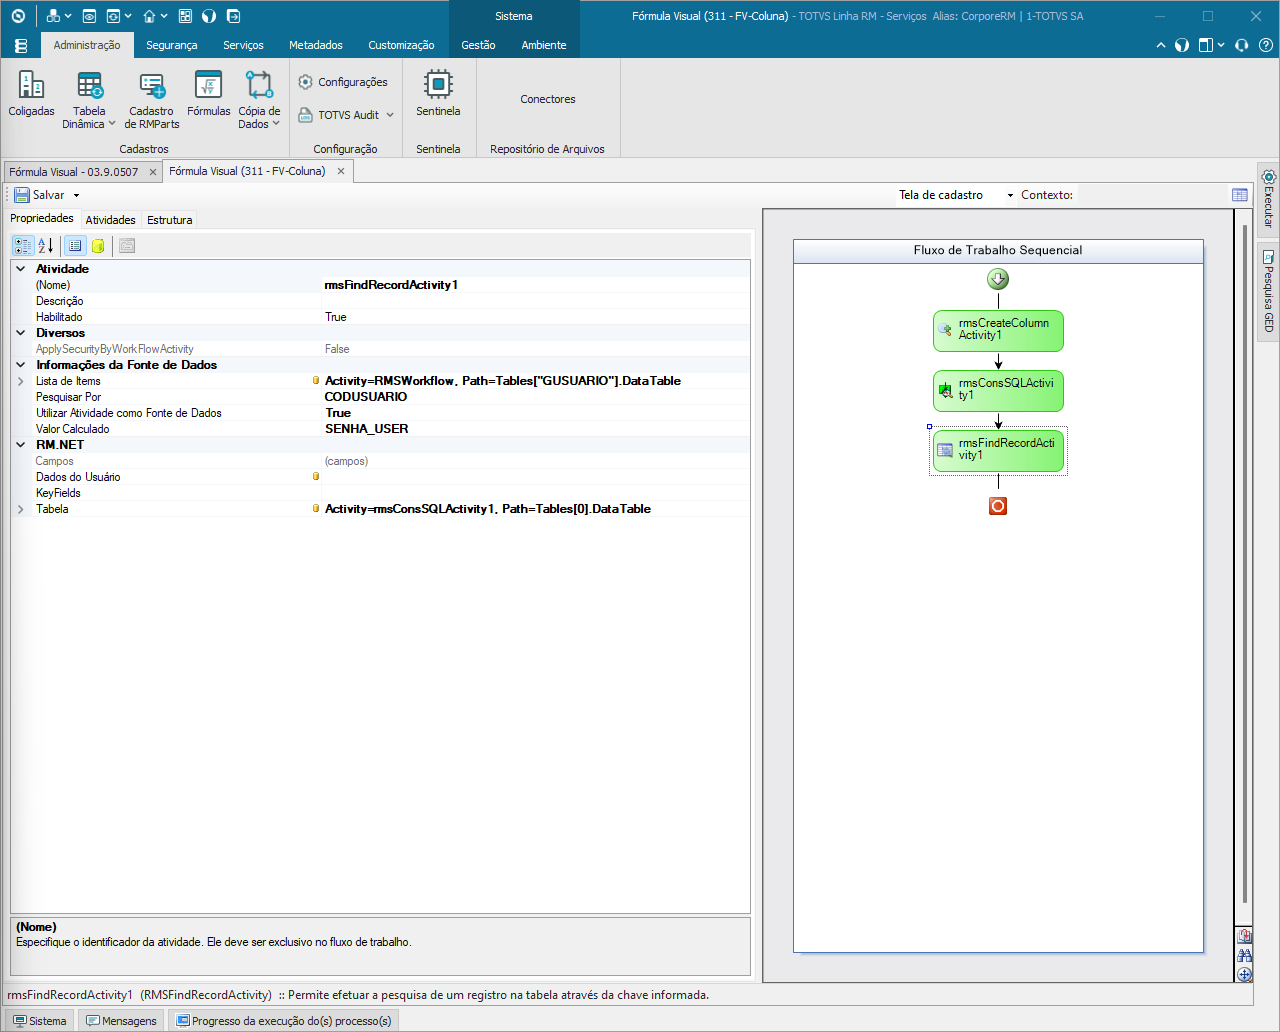Sort properties alphabetically
The height and width of the screenshot is (1032, 1280).
click(45, 245)
